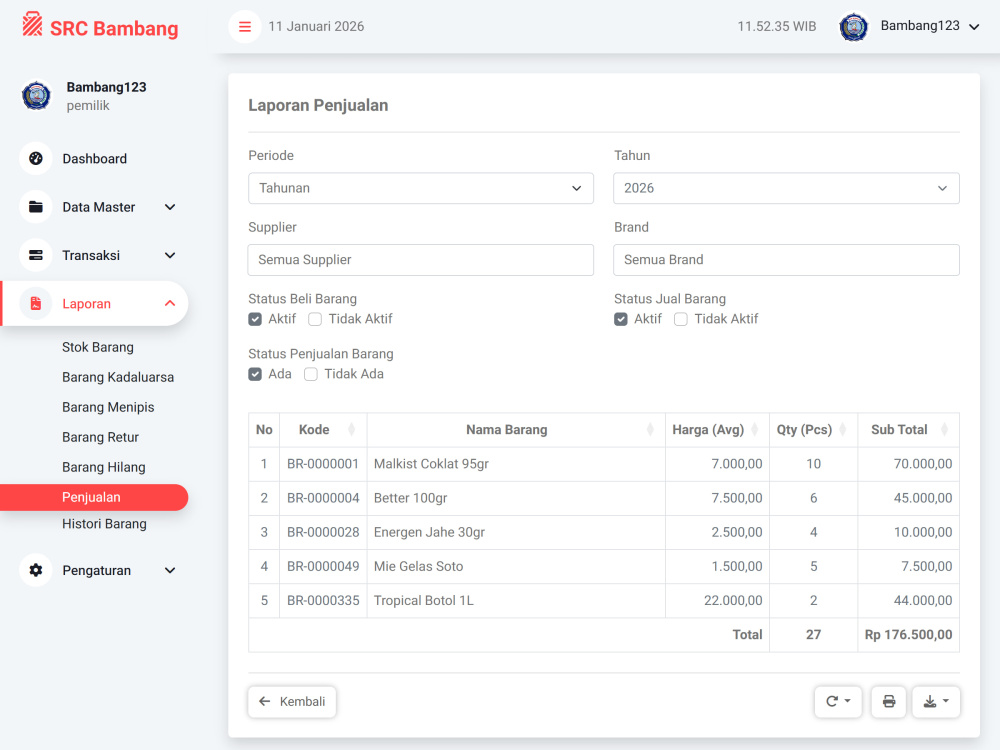Sort table by Harga (Avg) column

pyautogui.click(x=754, y=430)
